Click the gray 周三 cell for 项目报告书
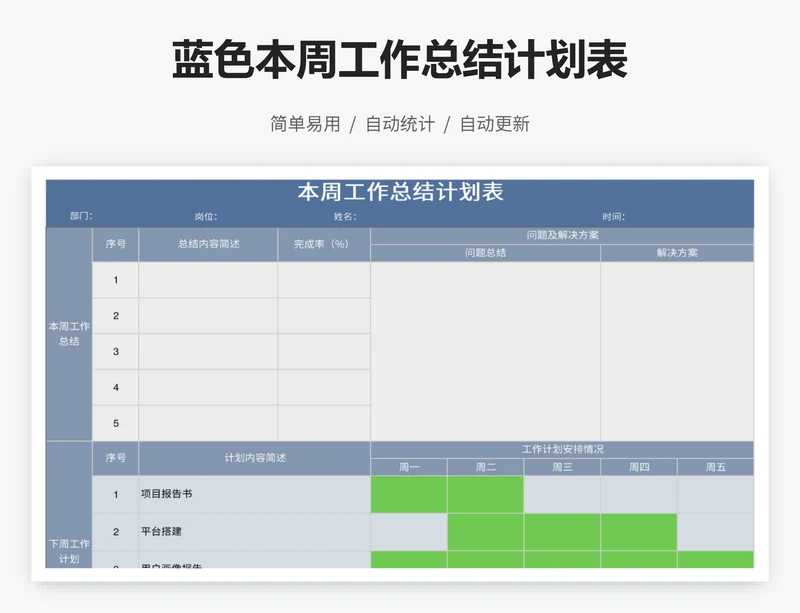This screenshot has width=800, height=613. [x=562, y=495]
